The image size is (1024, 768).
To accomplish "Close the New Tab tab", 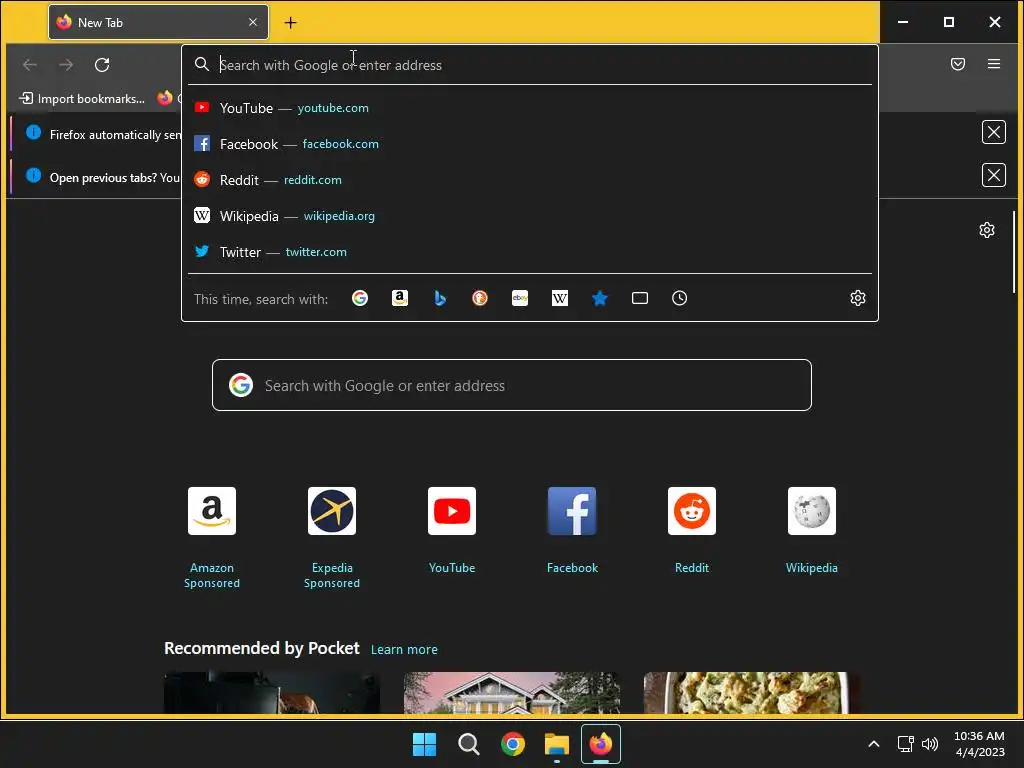I will click(253, 22).
